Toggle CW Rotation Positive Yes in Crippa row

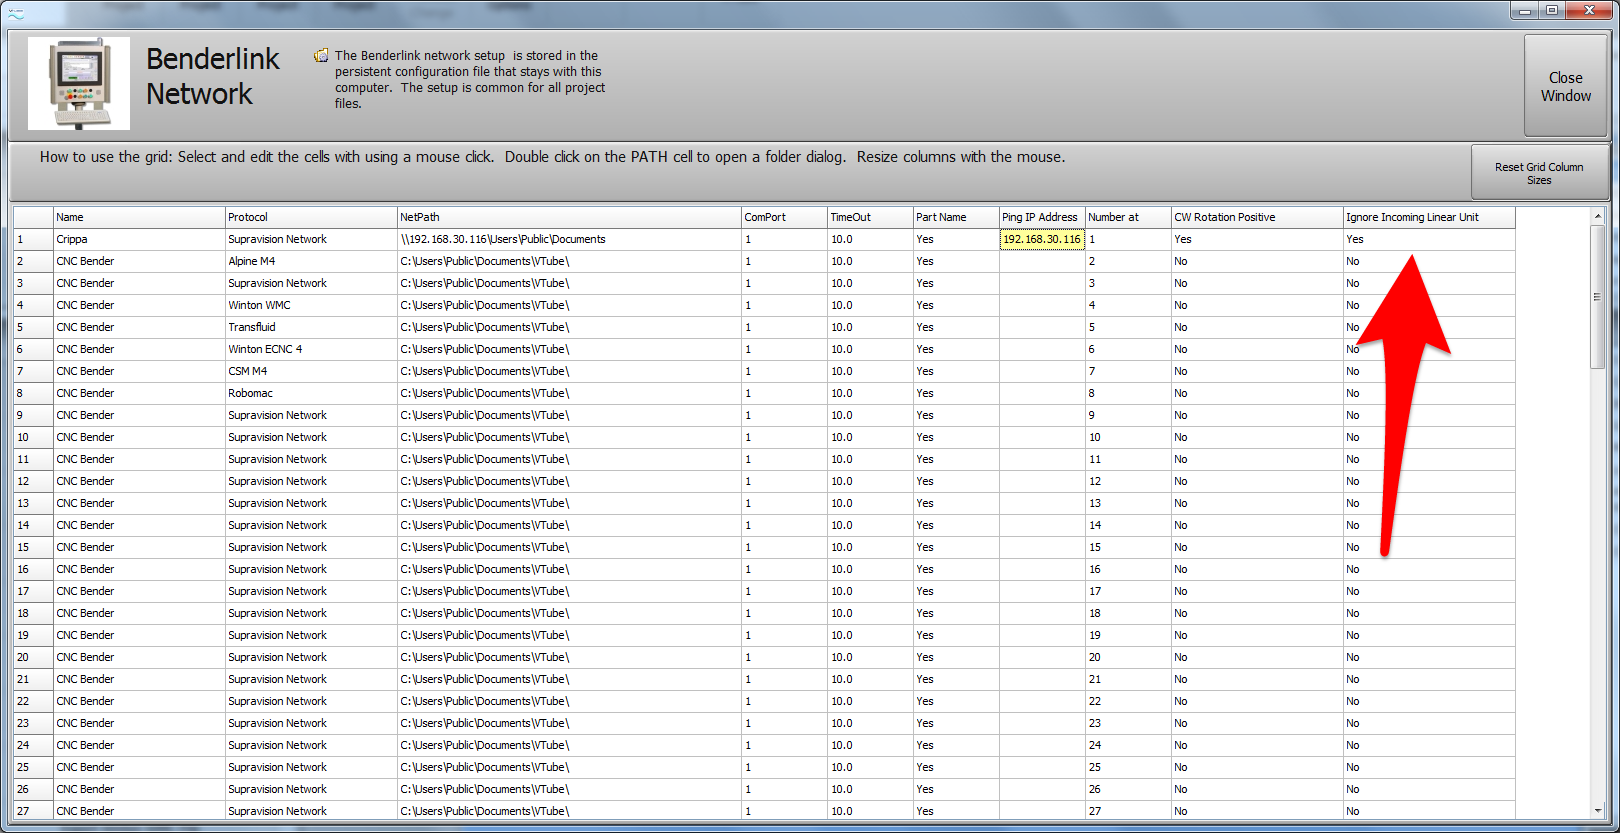(x=1256, y=239)
